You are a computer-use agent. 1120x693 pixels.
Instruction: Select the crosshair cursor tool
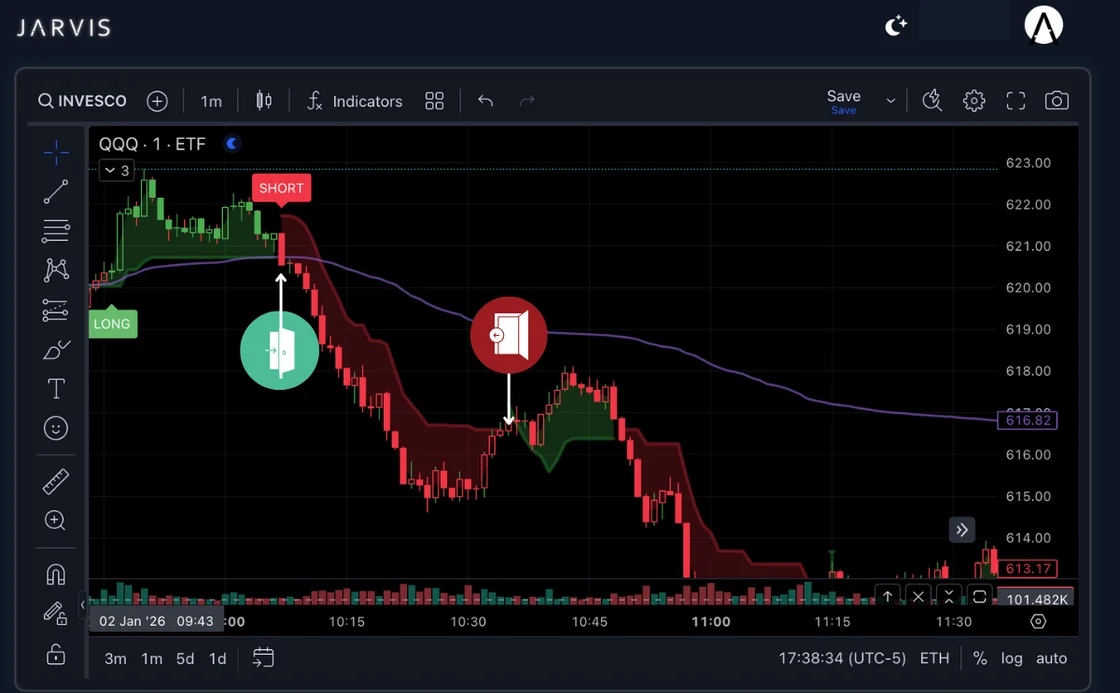[56, 152]
